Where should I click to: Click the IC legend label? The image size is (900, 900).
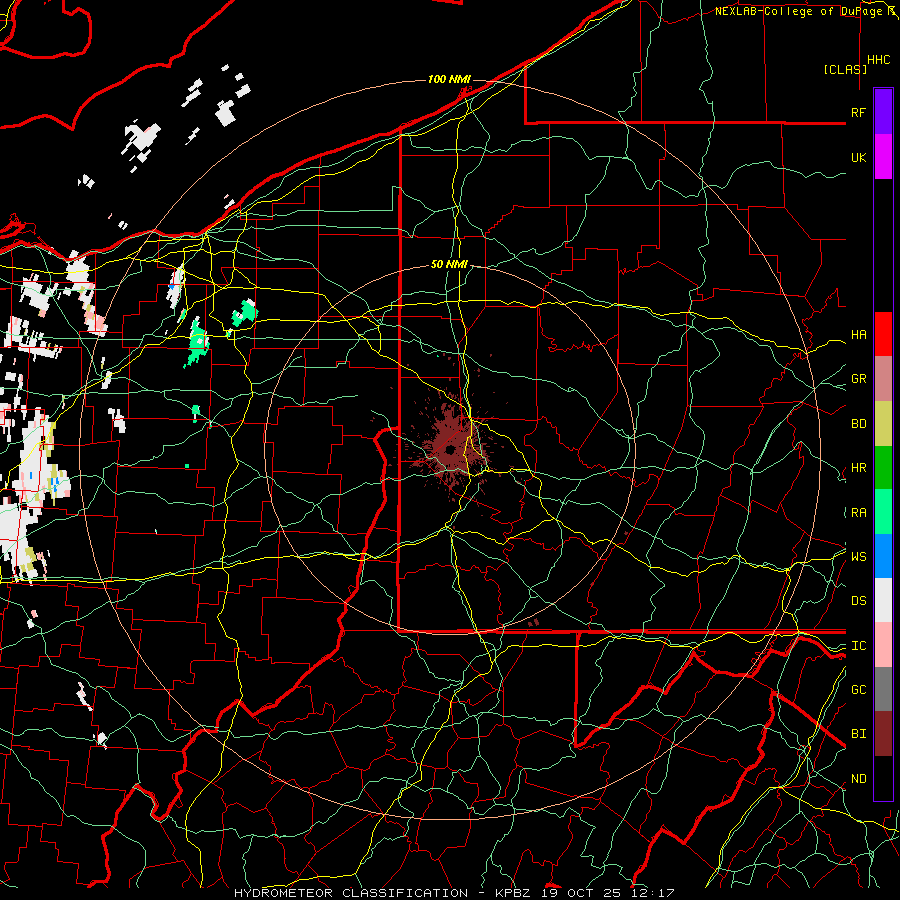point(858,646)
